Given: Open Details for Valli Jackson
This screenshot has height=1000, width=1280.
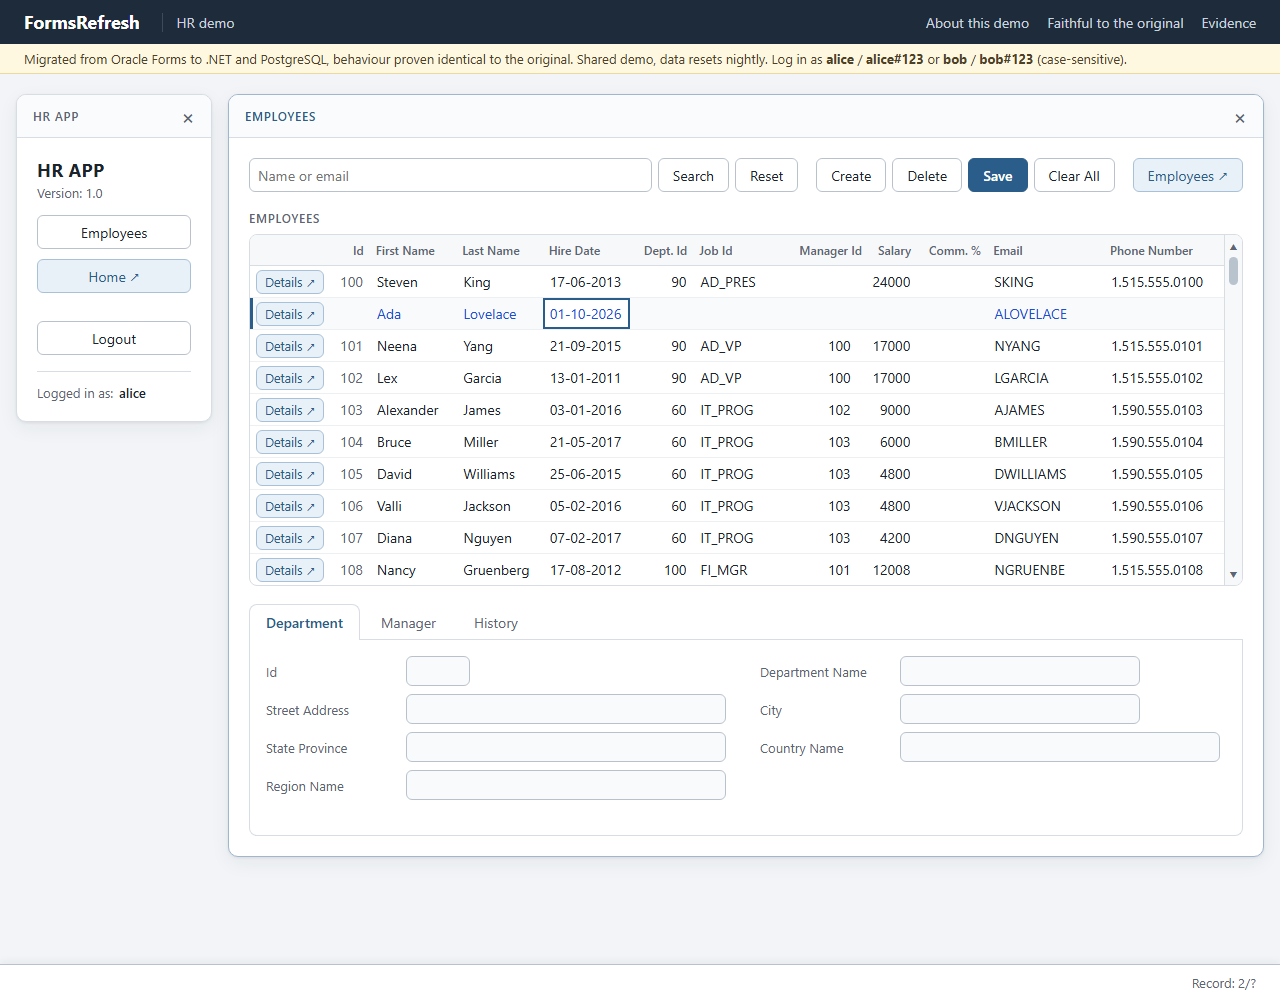Looking at the screenshot, I should pos(290,507).
